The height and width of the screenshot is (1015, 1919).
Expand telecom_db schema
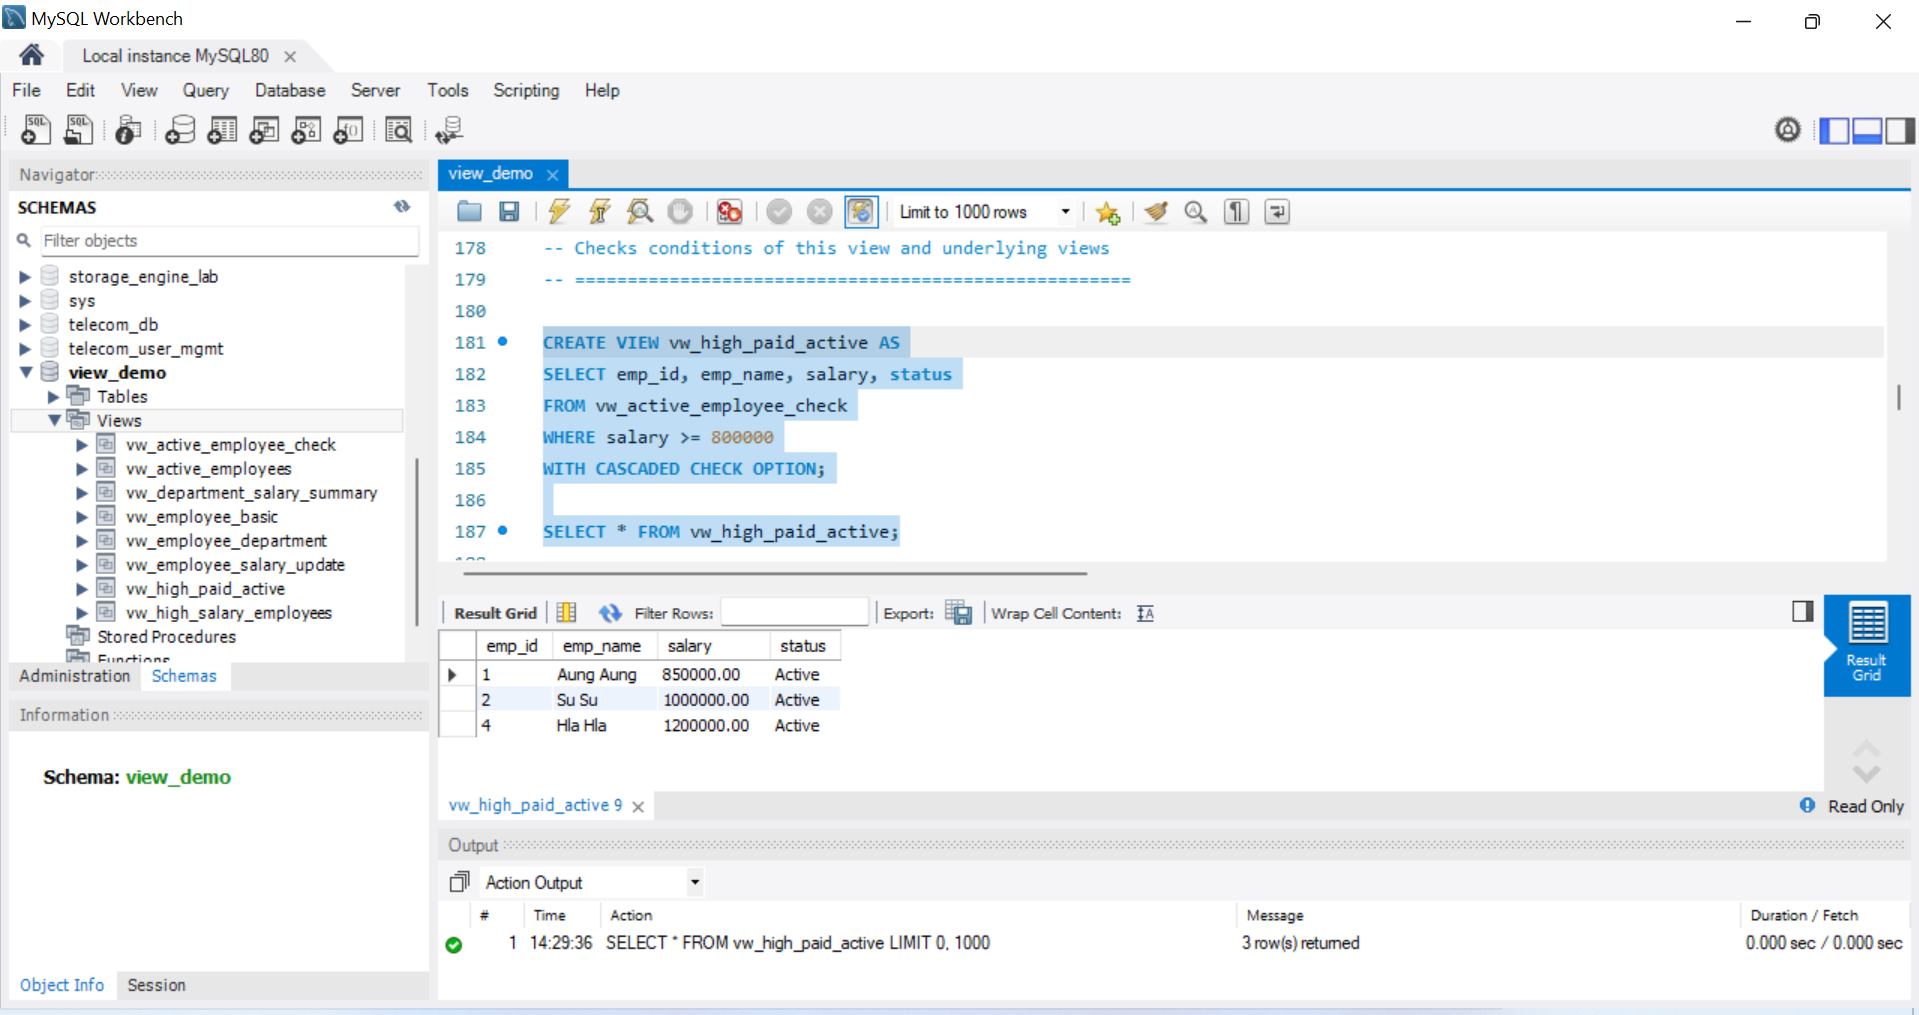click(x=25, y=325)
